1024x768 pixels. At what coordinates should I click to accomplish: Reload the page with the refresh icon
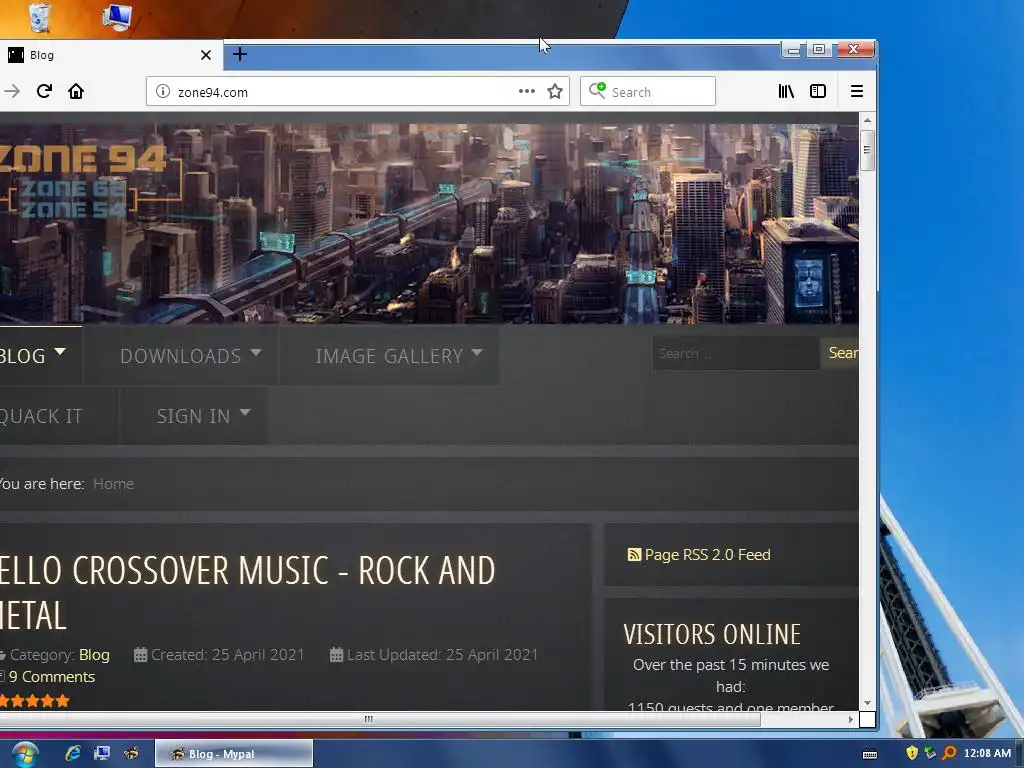44,91
